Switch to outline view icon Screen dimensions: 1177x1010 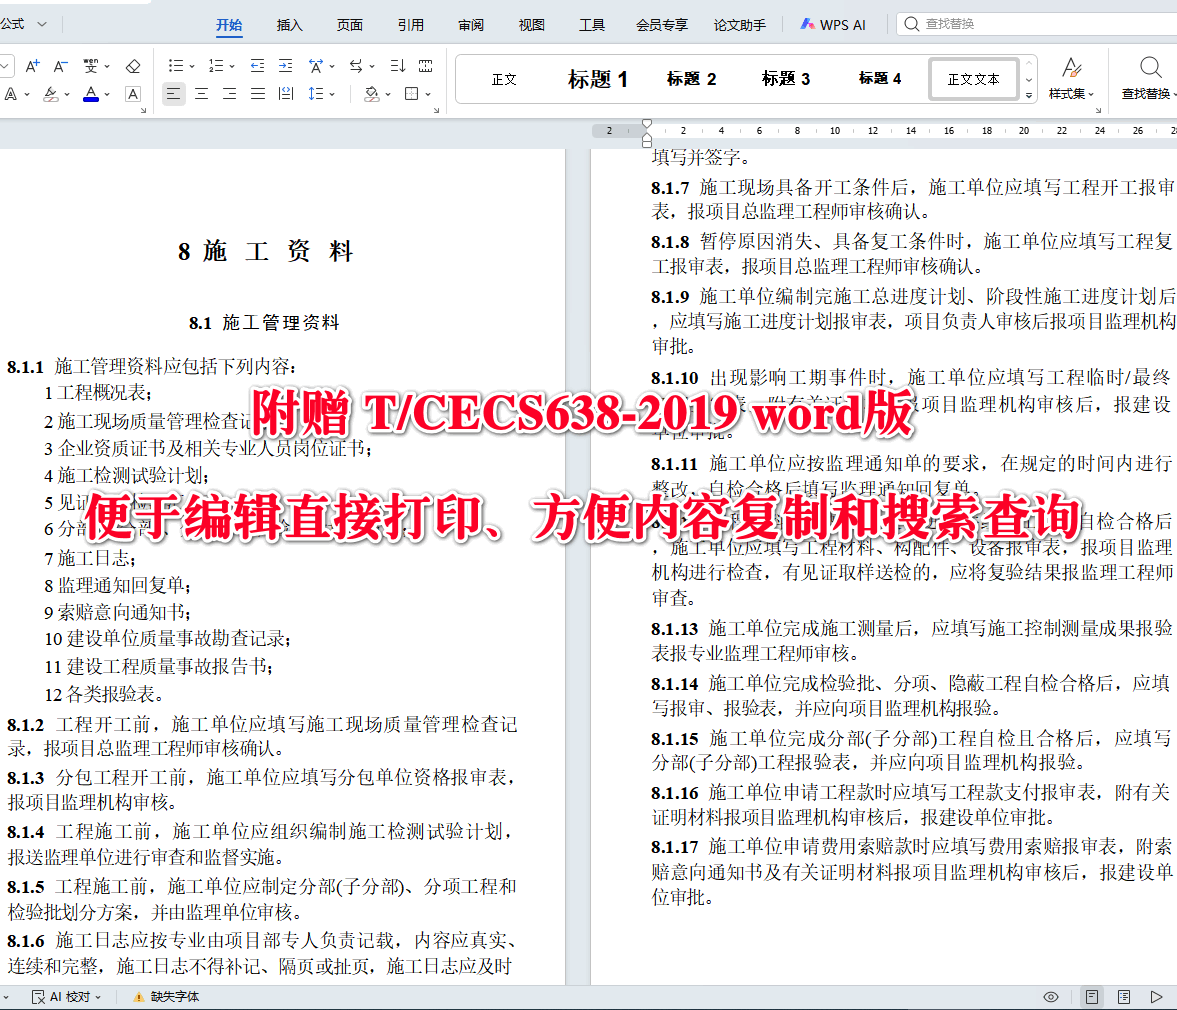1124,996
